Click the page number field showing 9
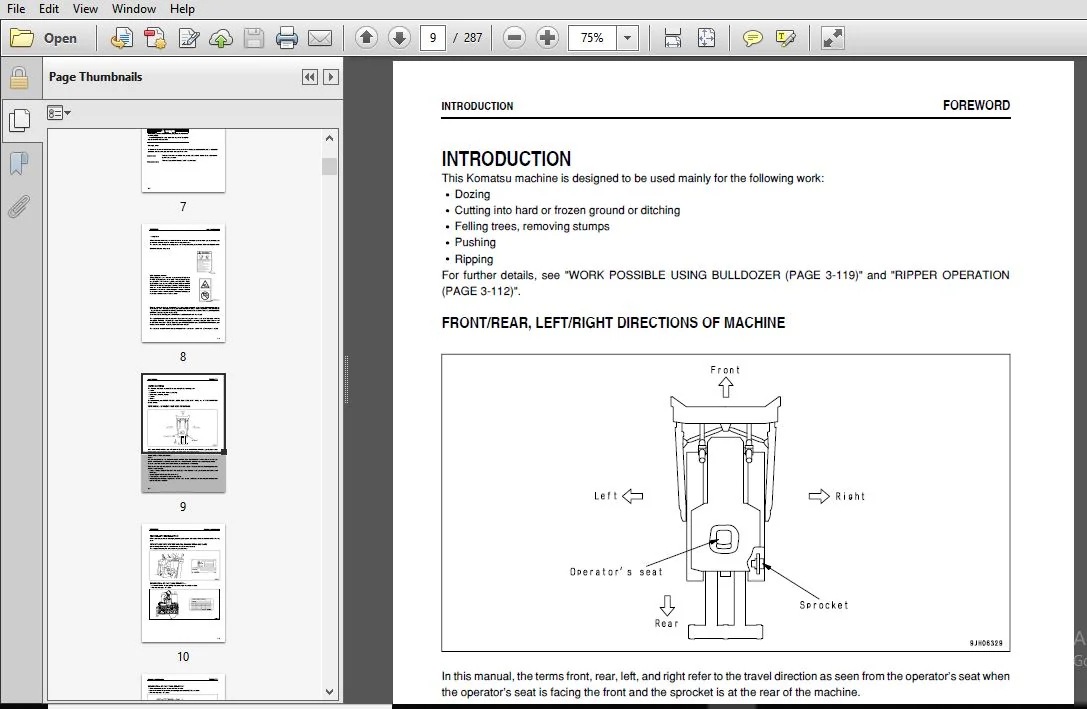 (x=433, y=37)
